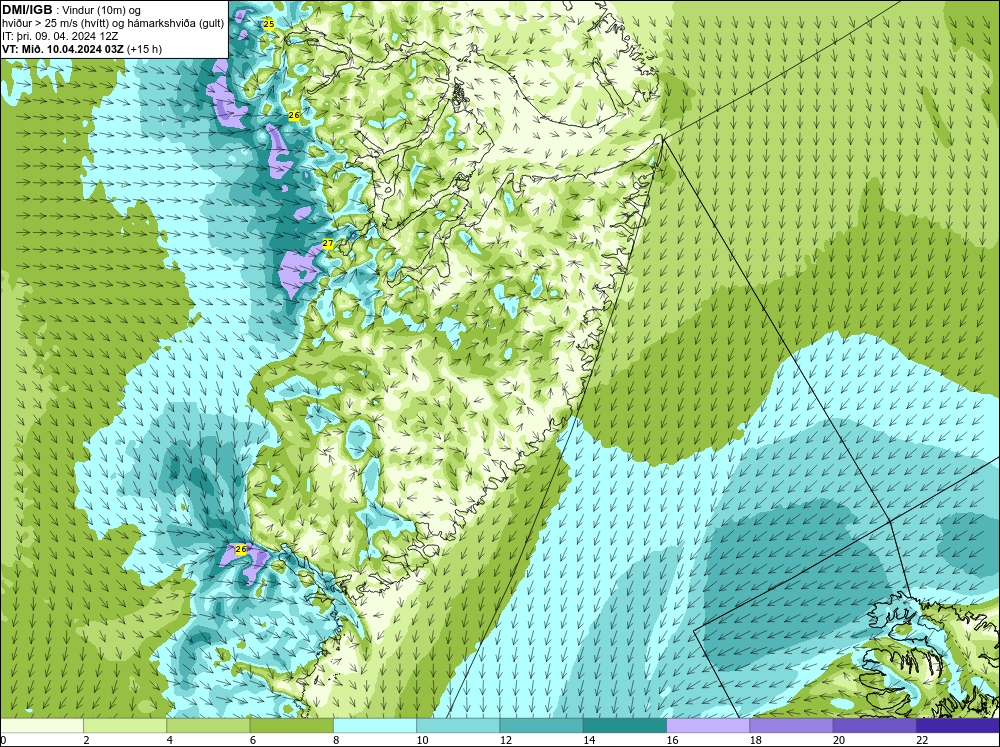Select the 12–14 m/s teal swatch
The width and height of the screenshot is (1000, 747).
(541, 726)
